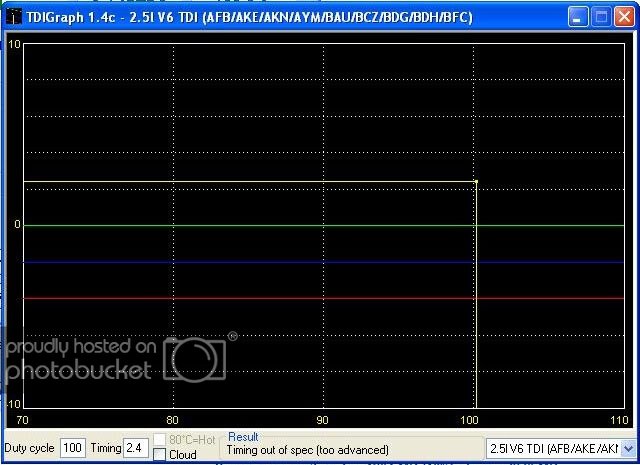The width and height of the screenshot is (640, 465).
Task: Click the 'proudly hosted on photobucket' text
Action: coord(80,358)
